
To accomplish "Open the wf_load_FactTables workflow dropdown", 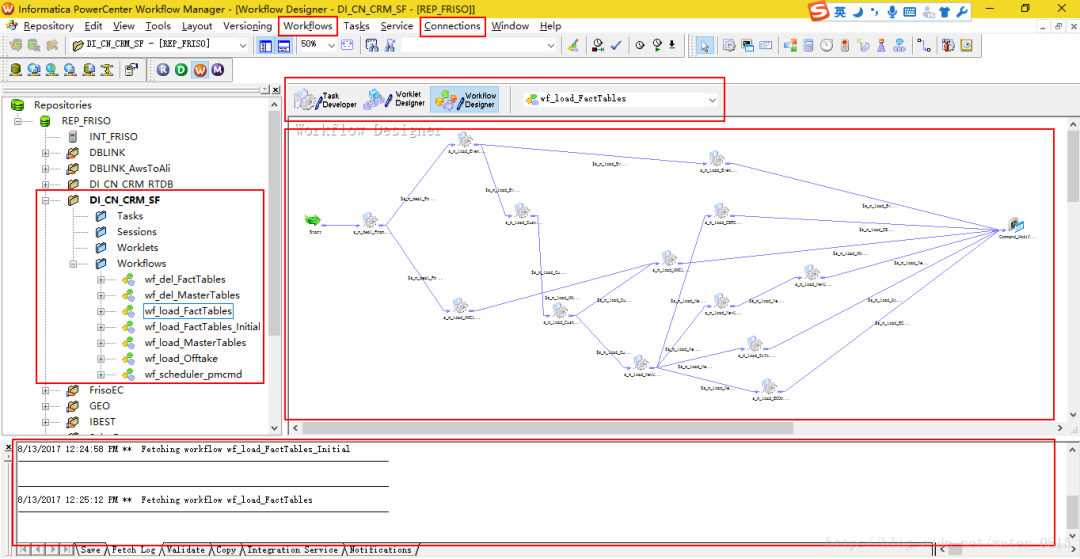I will pos(712,100).
